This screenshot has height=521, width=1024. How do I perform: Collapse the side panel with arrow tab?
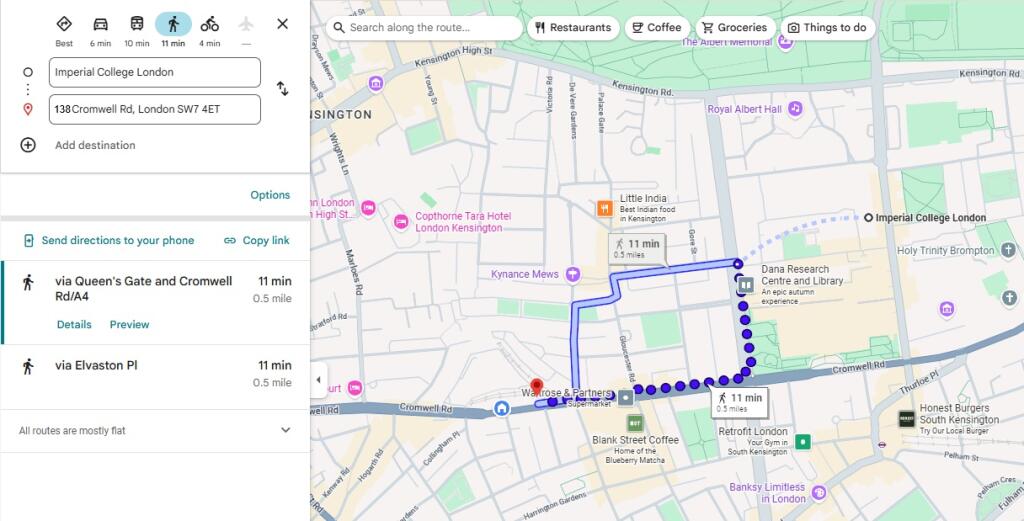pyautogui.click(x=319, y=380)
